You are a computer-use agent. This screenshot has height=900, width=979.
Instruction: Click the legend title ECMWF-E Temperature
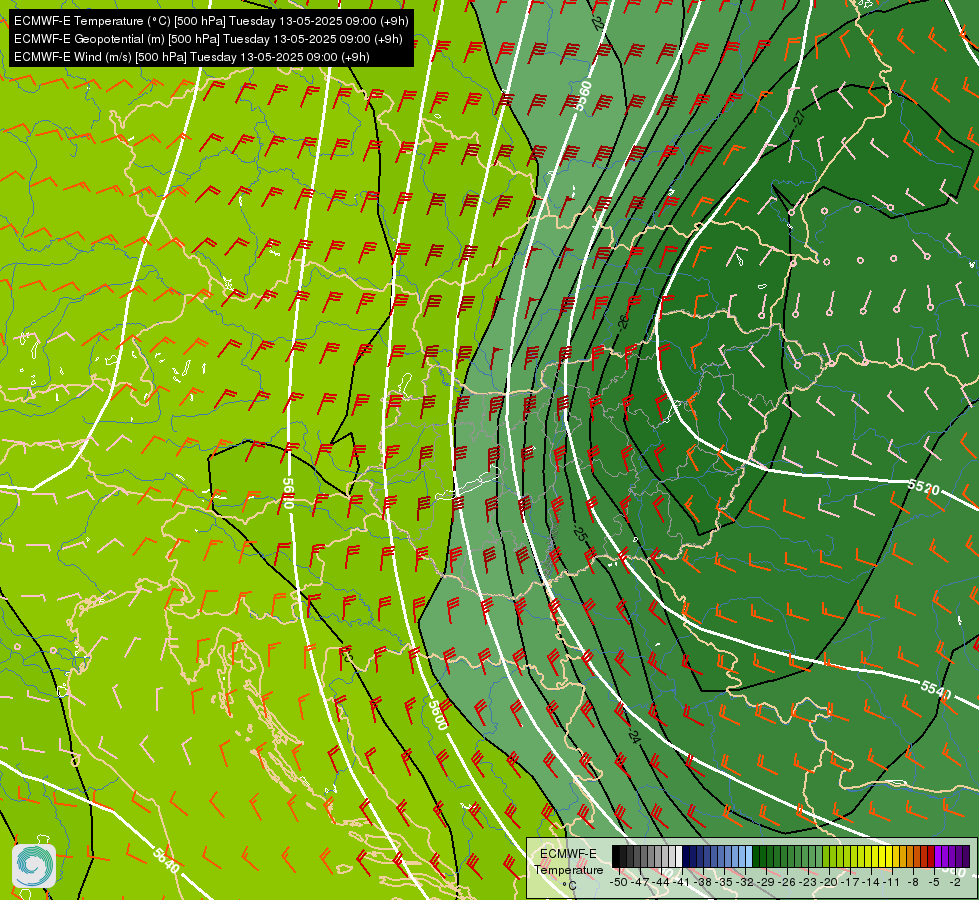(568, 862)
